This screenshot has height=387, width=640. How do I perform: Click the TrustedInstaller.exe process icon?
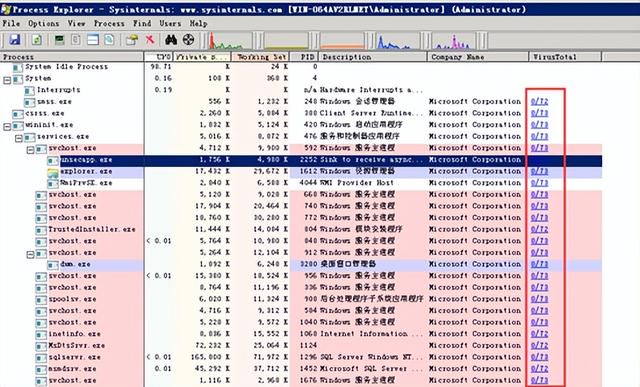click(41, 230)
